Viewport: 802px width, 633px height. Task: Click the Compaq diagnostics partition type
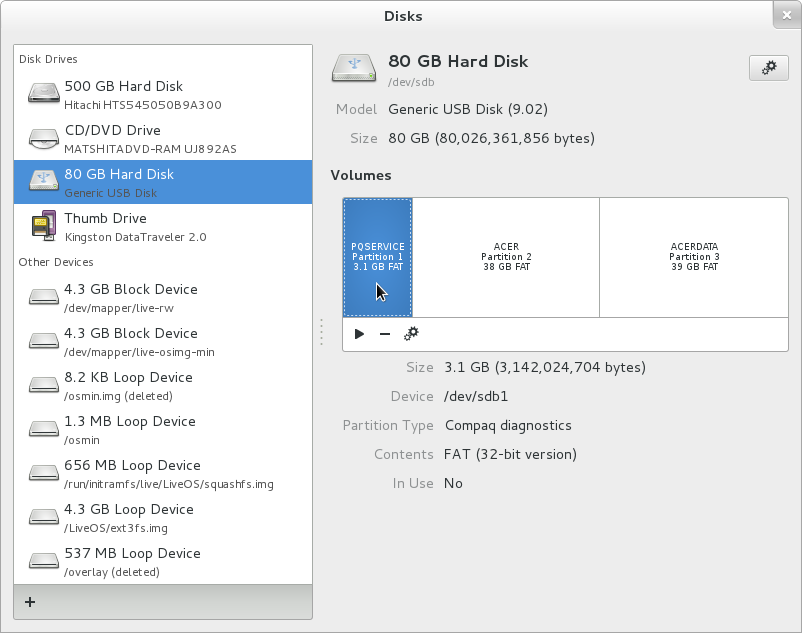[508, 425]
